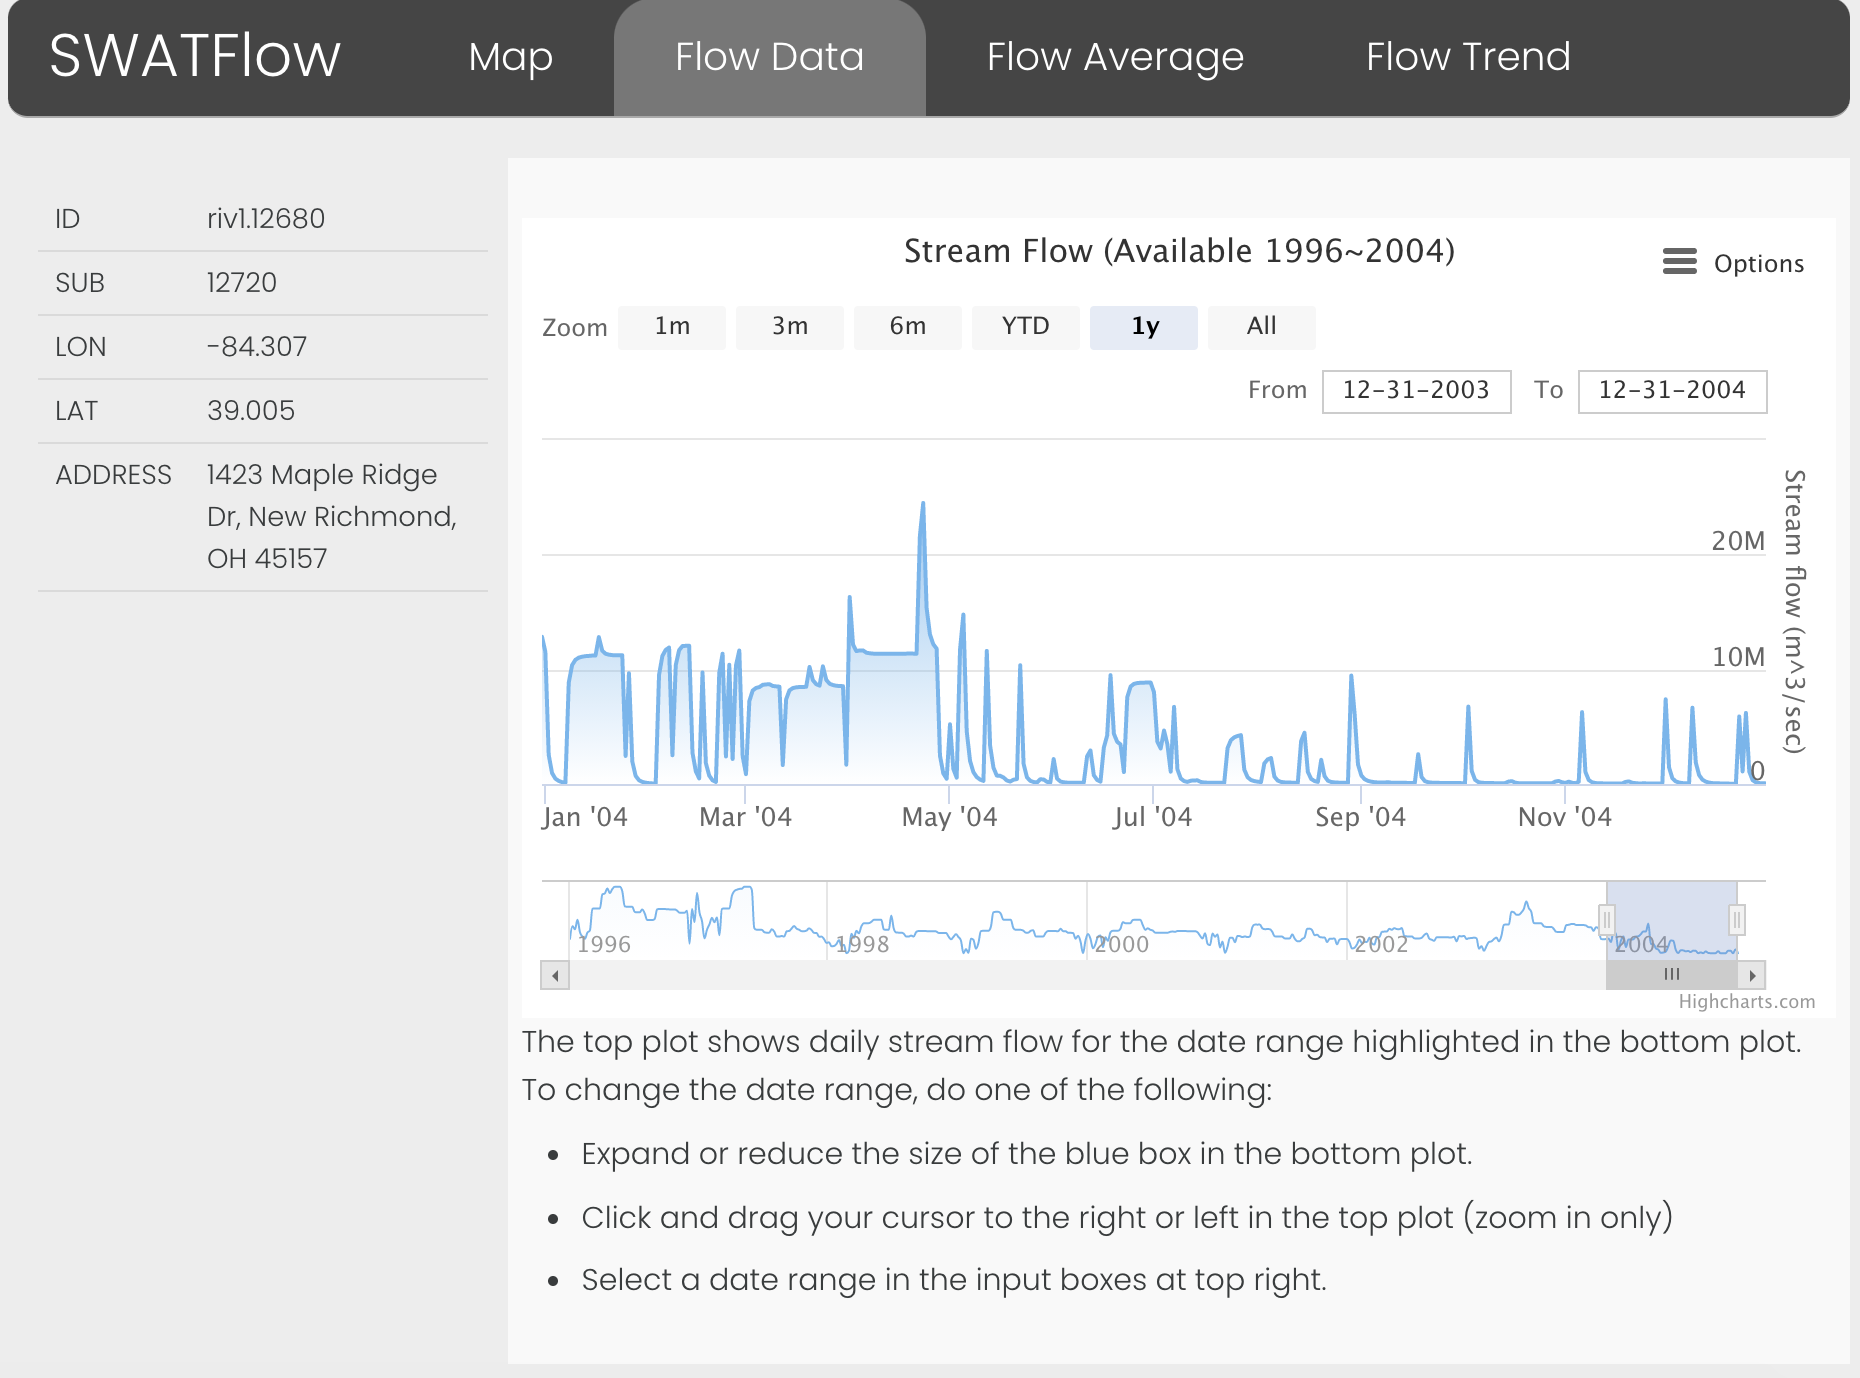Open the Flow Trend tab
Screen dimensions: 1860x1378
(1468, 57)
